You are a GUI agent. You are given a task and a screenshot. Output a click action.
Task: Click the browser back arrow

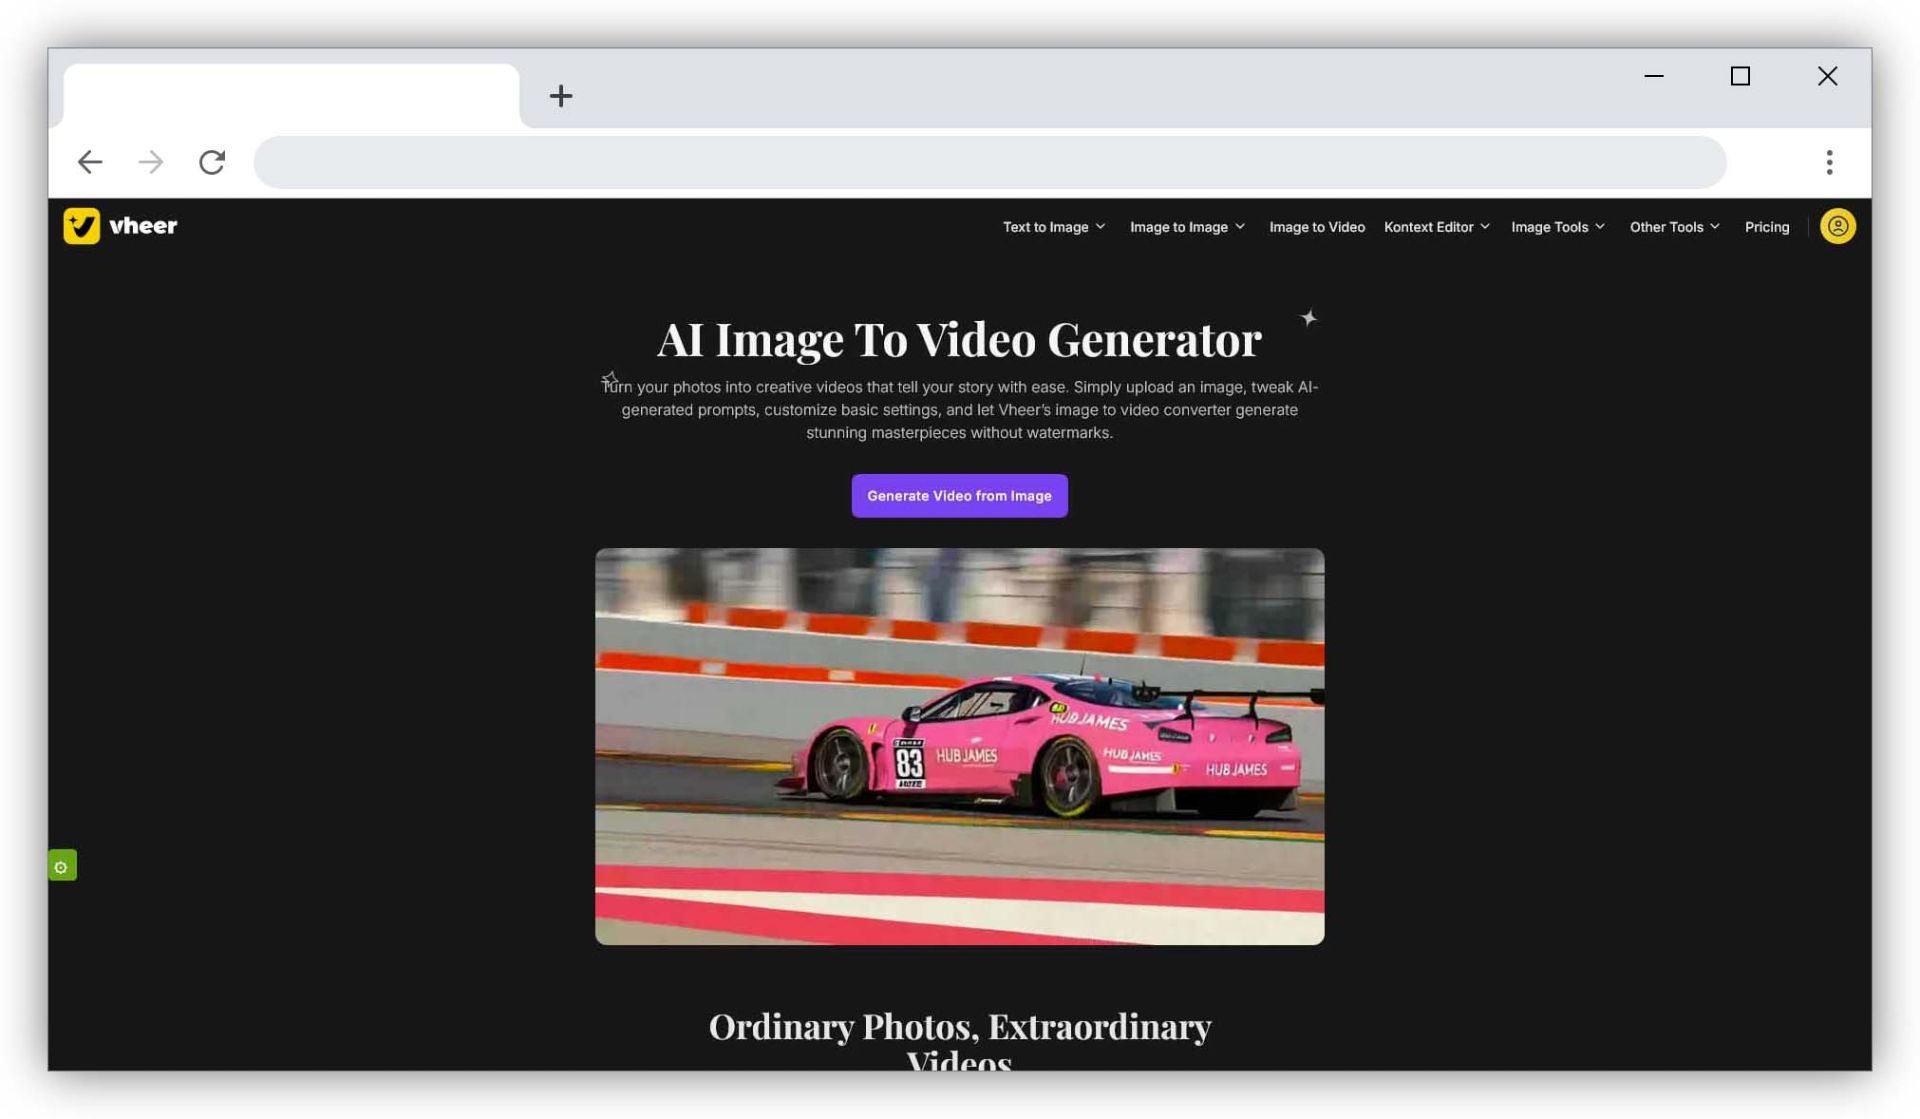tap(90, 162)
